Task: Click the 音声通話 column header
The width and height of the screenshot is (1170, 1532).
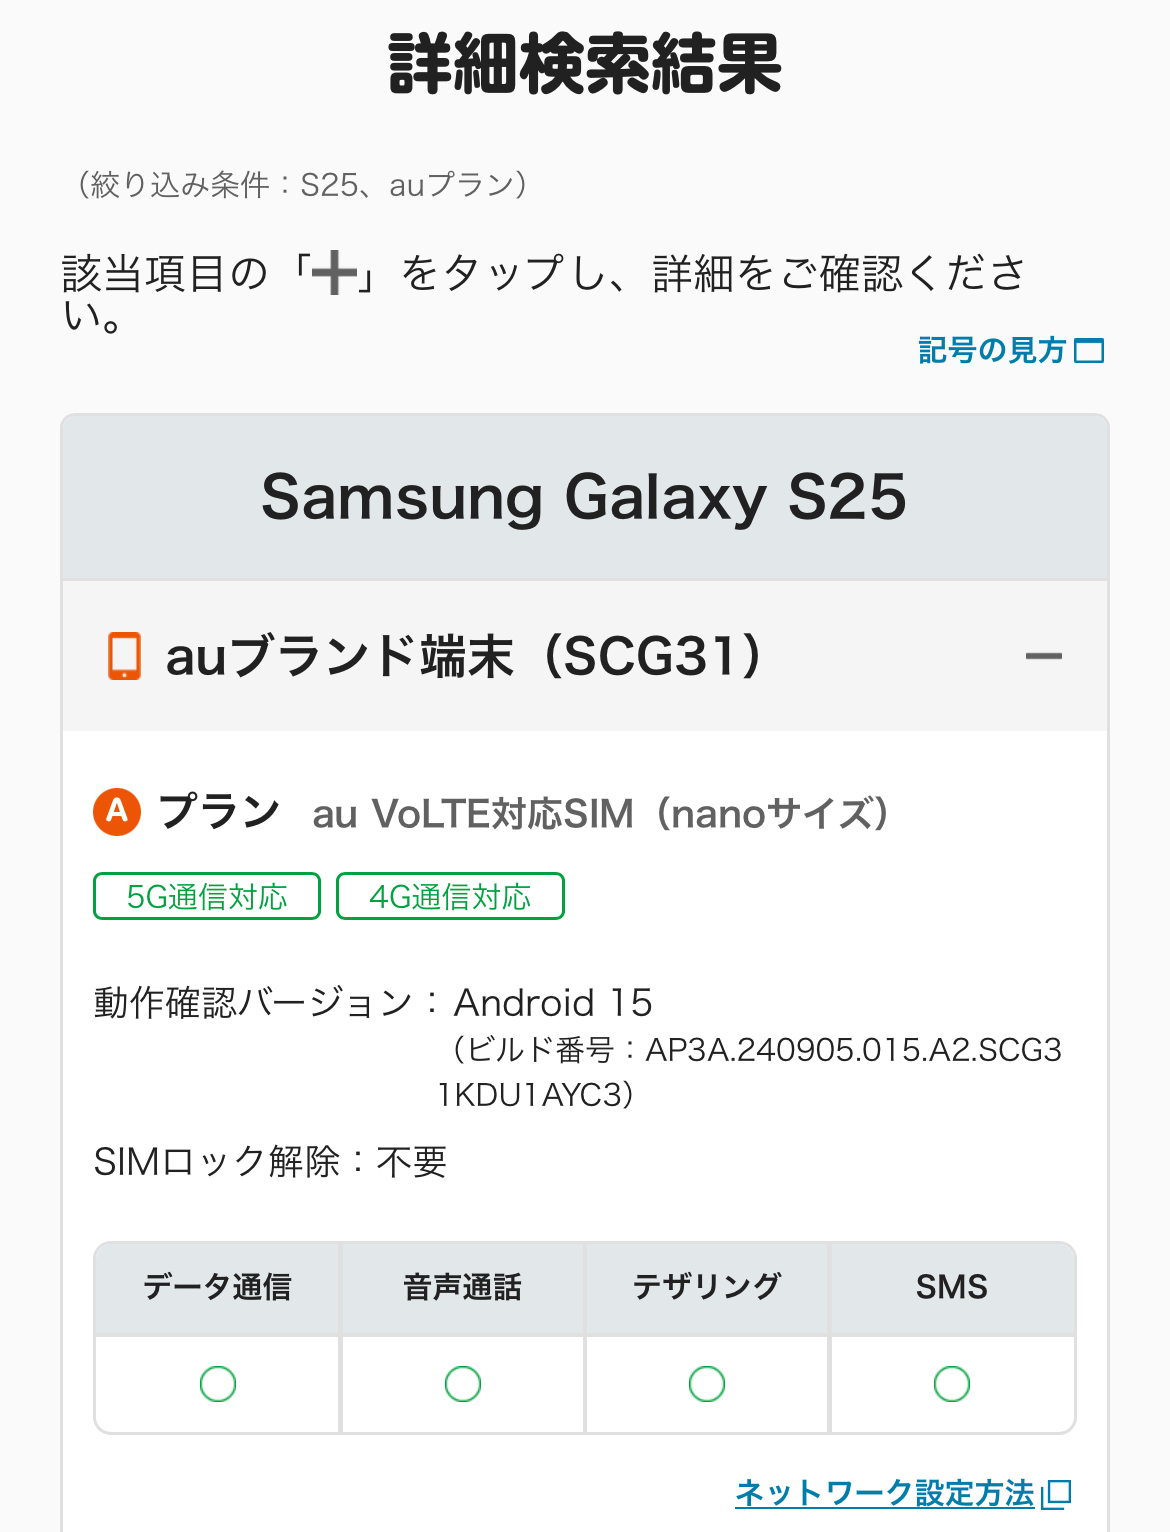Action: 462,1287
